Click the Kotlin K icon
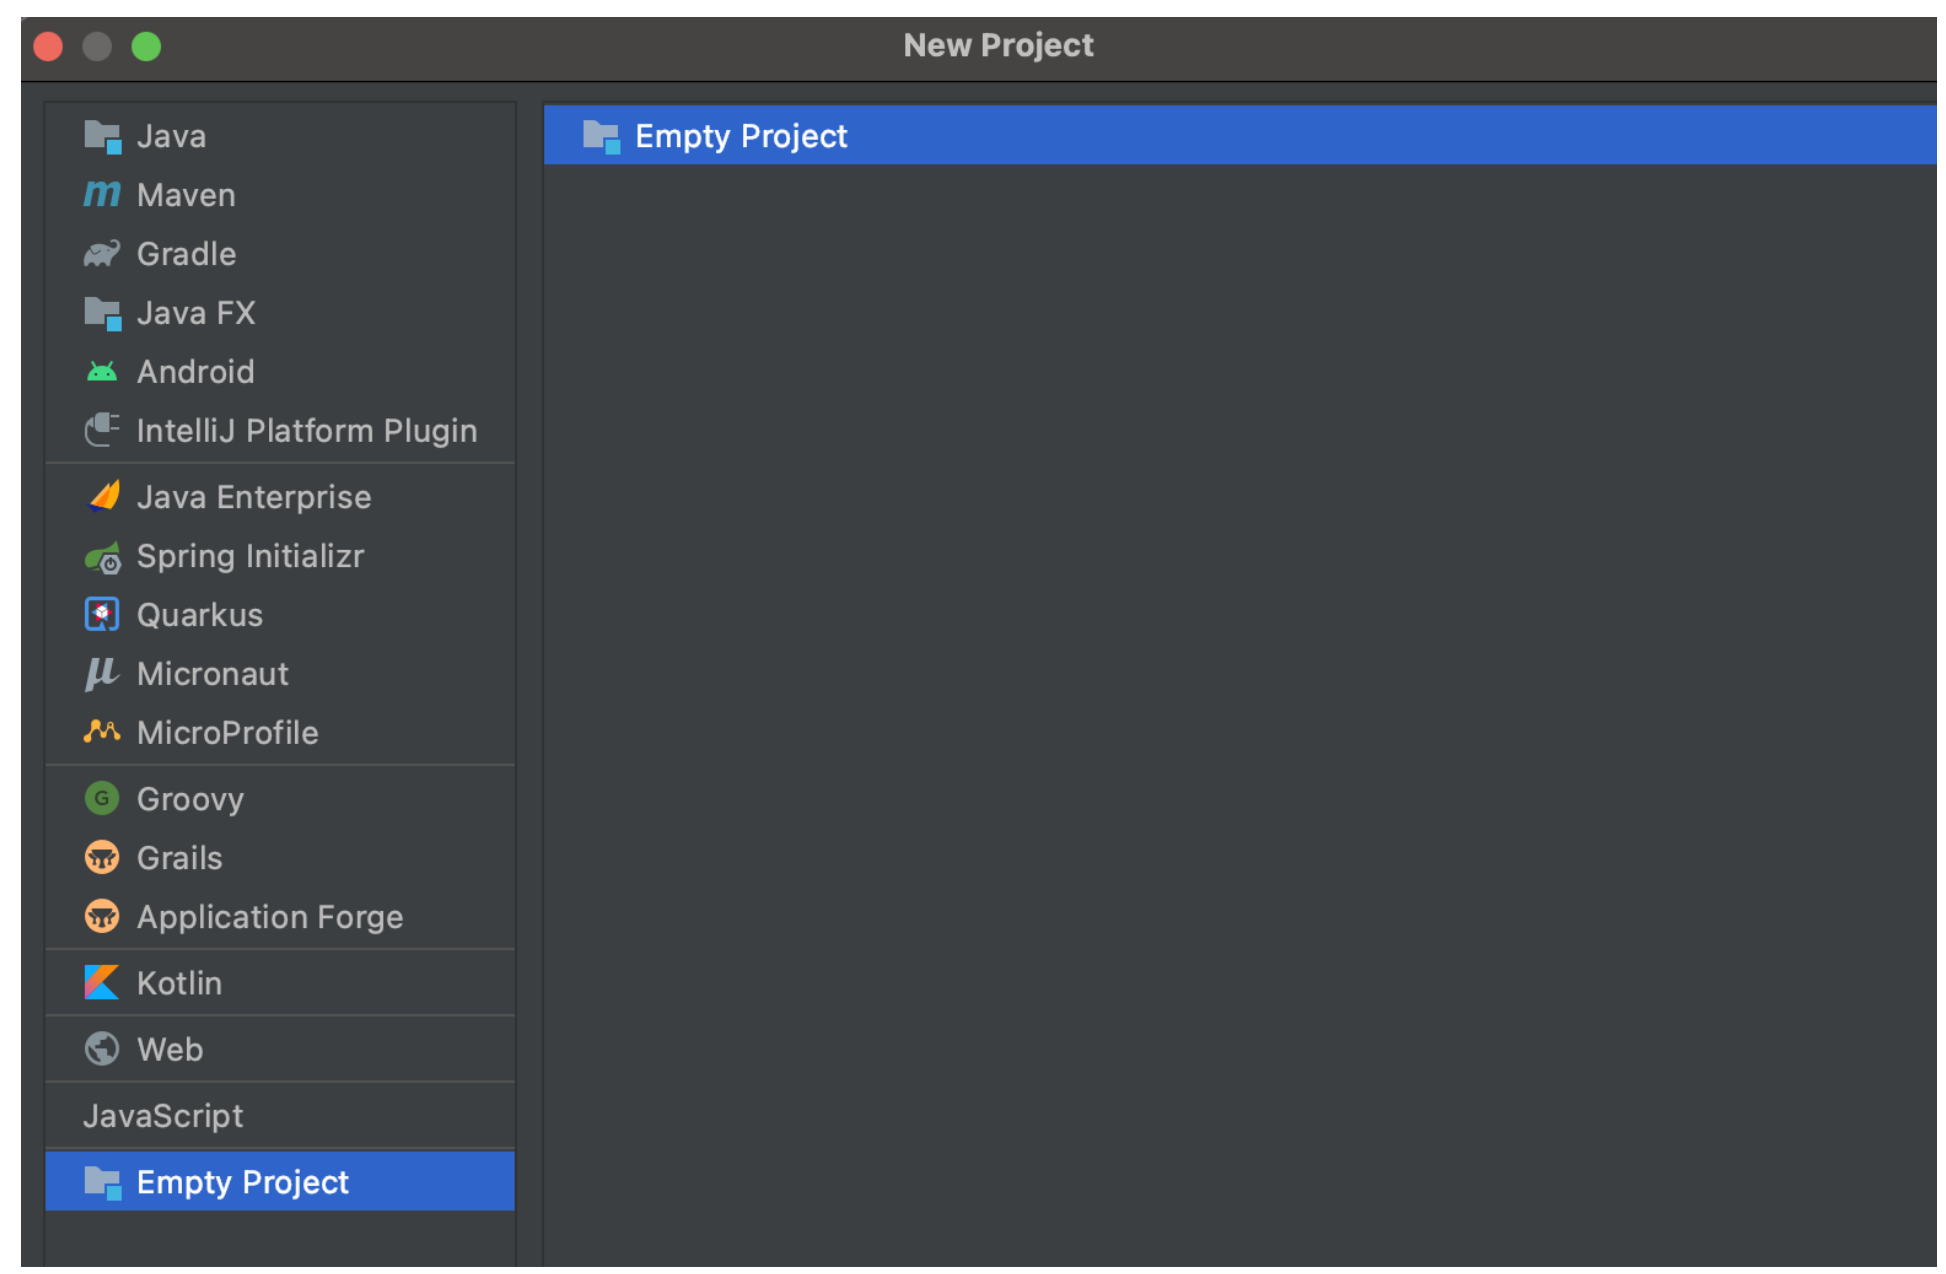 click(x=102, y=982)
